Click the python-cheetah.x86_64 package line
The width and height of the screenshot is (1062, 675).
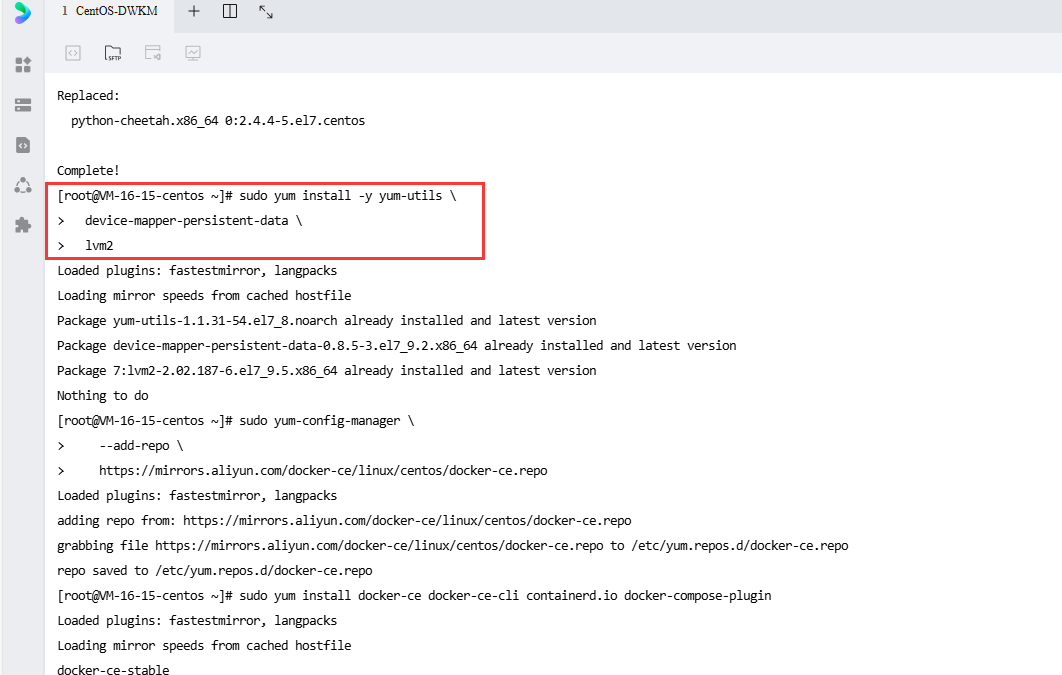pyautogui.click(x=218, y=121)
